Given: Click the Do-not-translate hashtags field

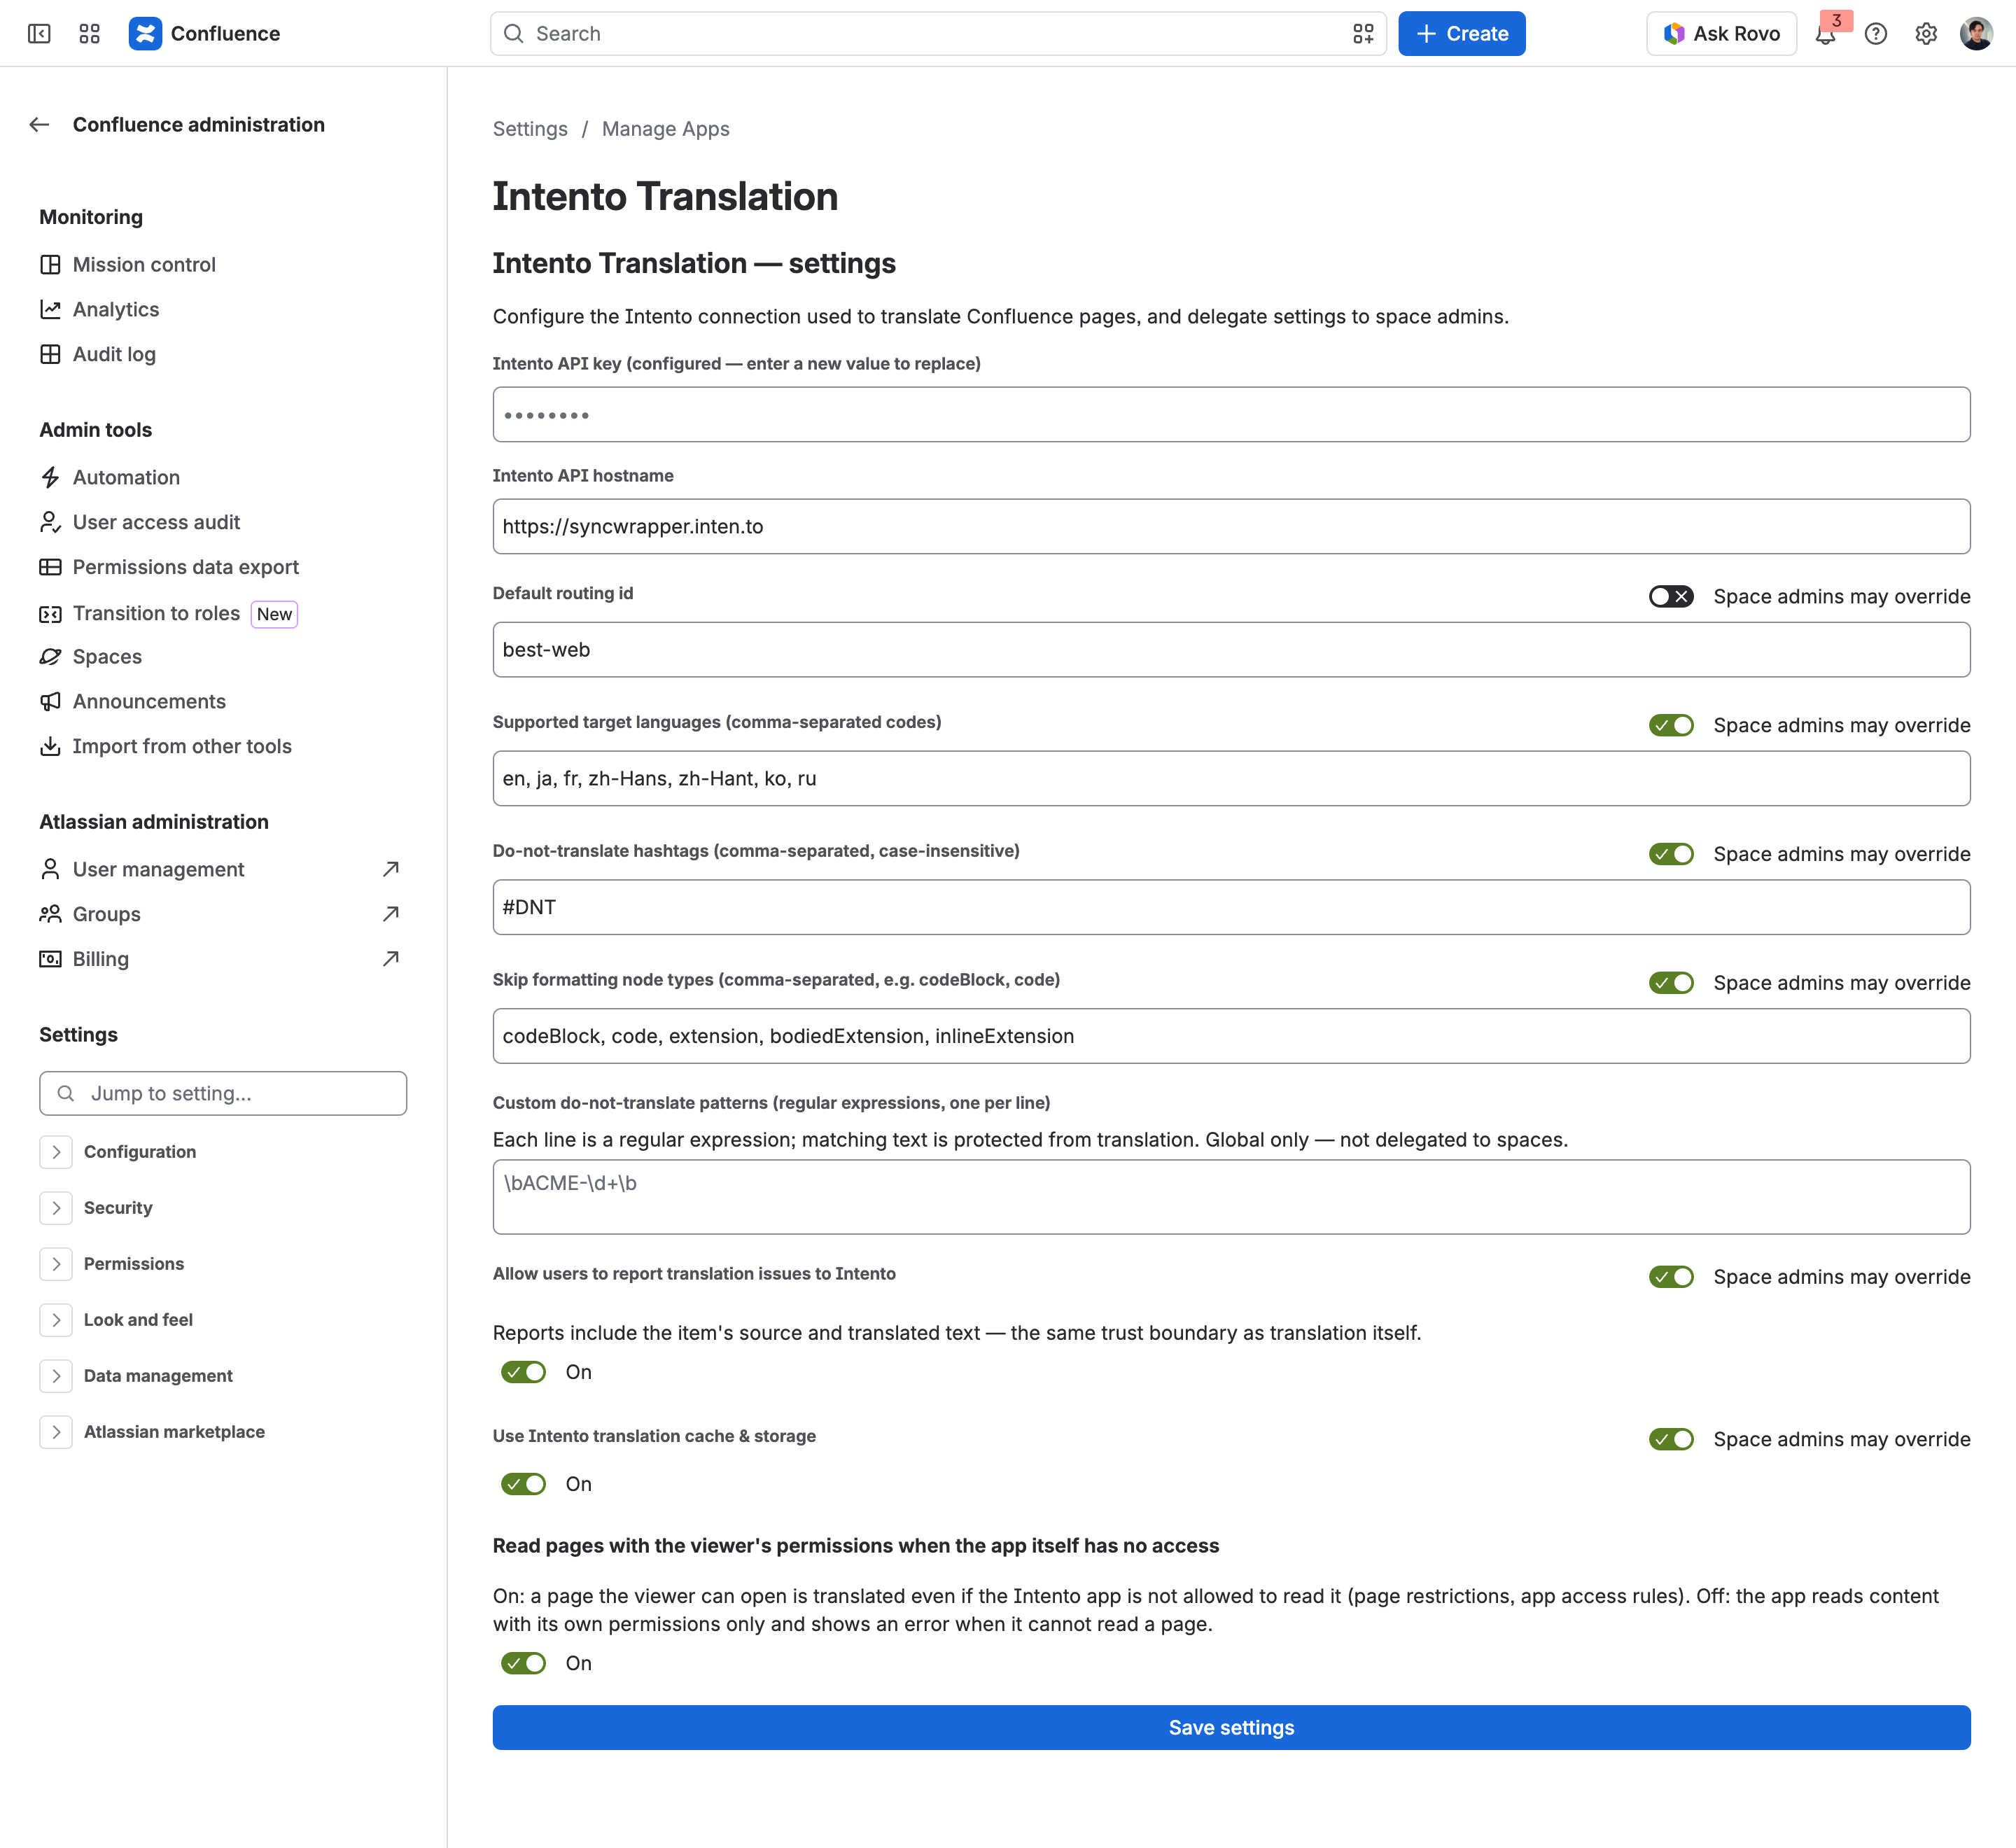Looking at the screenshot, I should 1231,908.
